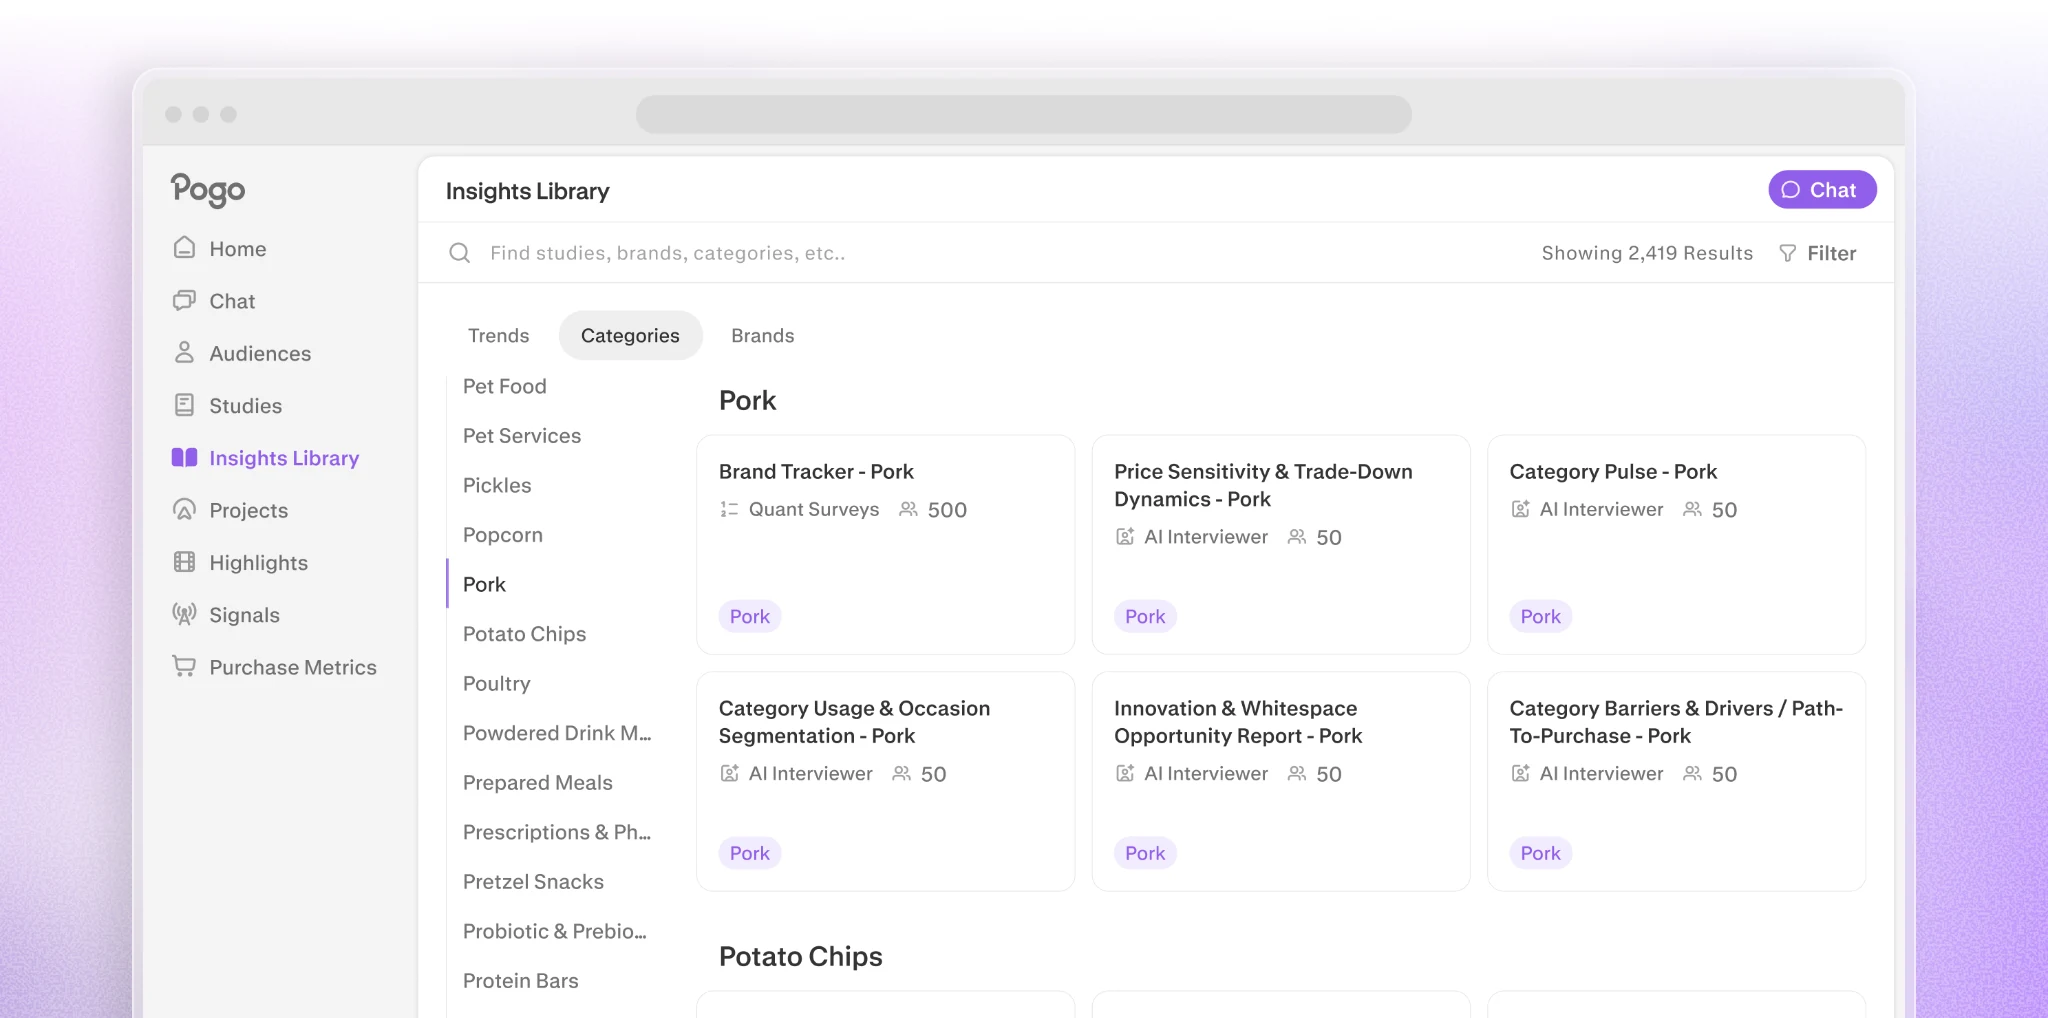Click the Signals broadcast icon
The image size is (2048, 1018).
coord(184,614)
